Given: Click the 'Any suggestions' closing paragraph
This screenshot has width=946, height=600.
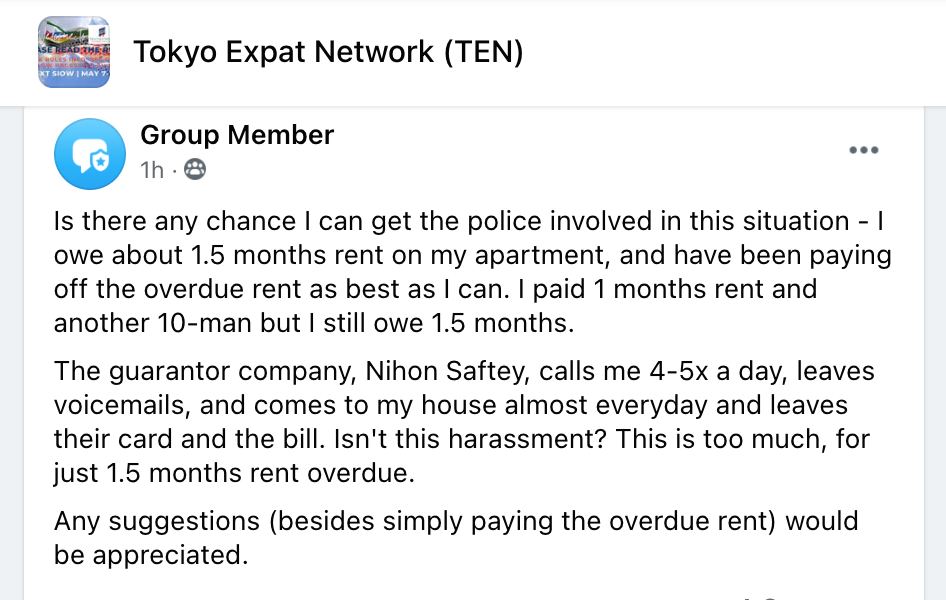Looking at the screenshot, I should (455, 537).
